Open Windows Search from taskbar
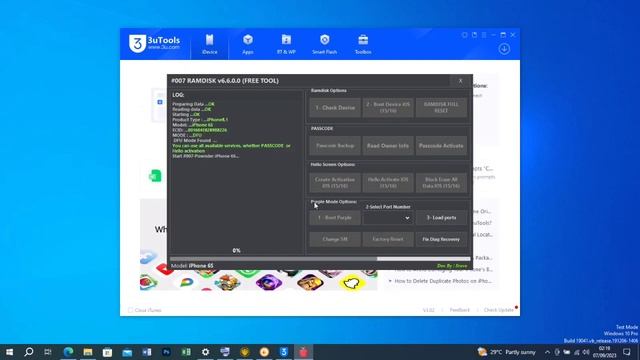The image size is (640, 360). (x=29, y=352)
